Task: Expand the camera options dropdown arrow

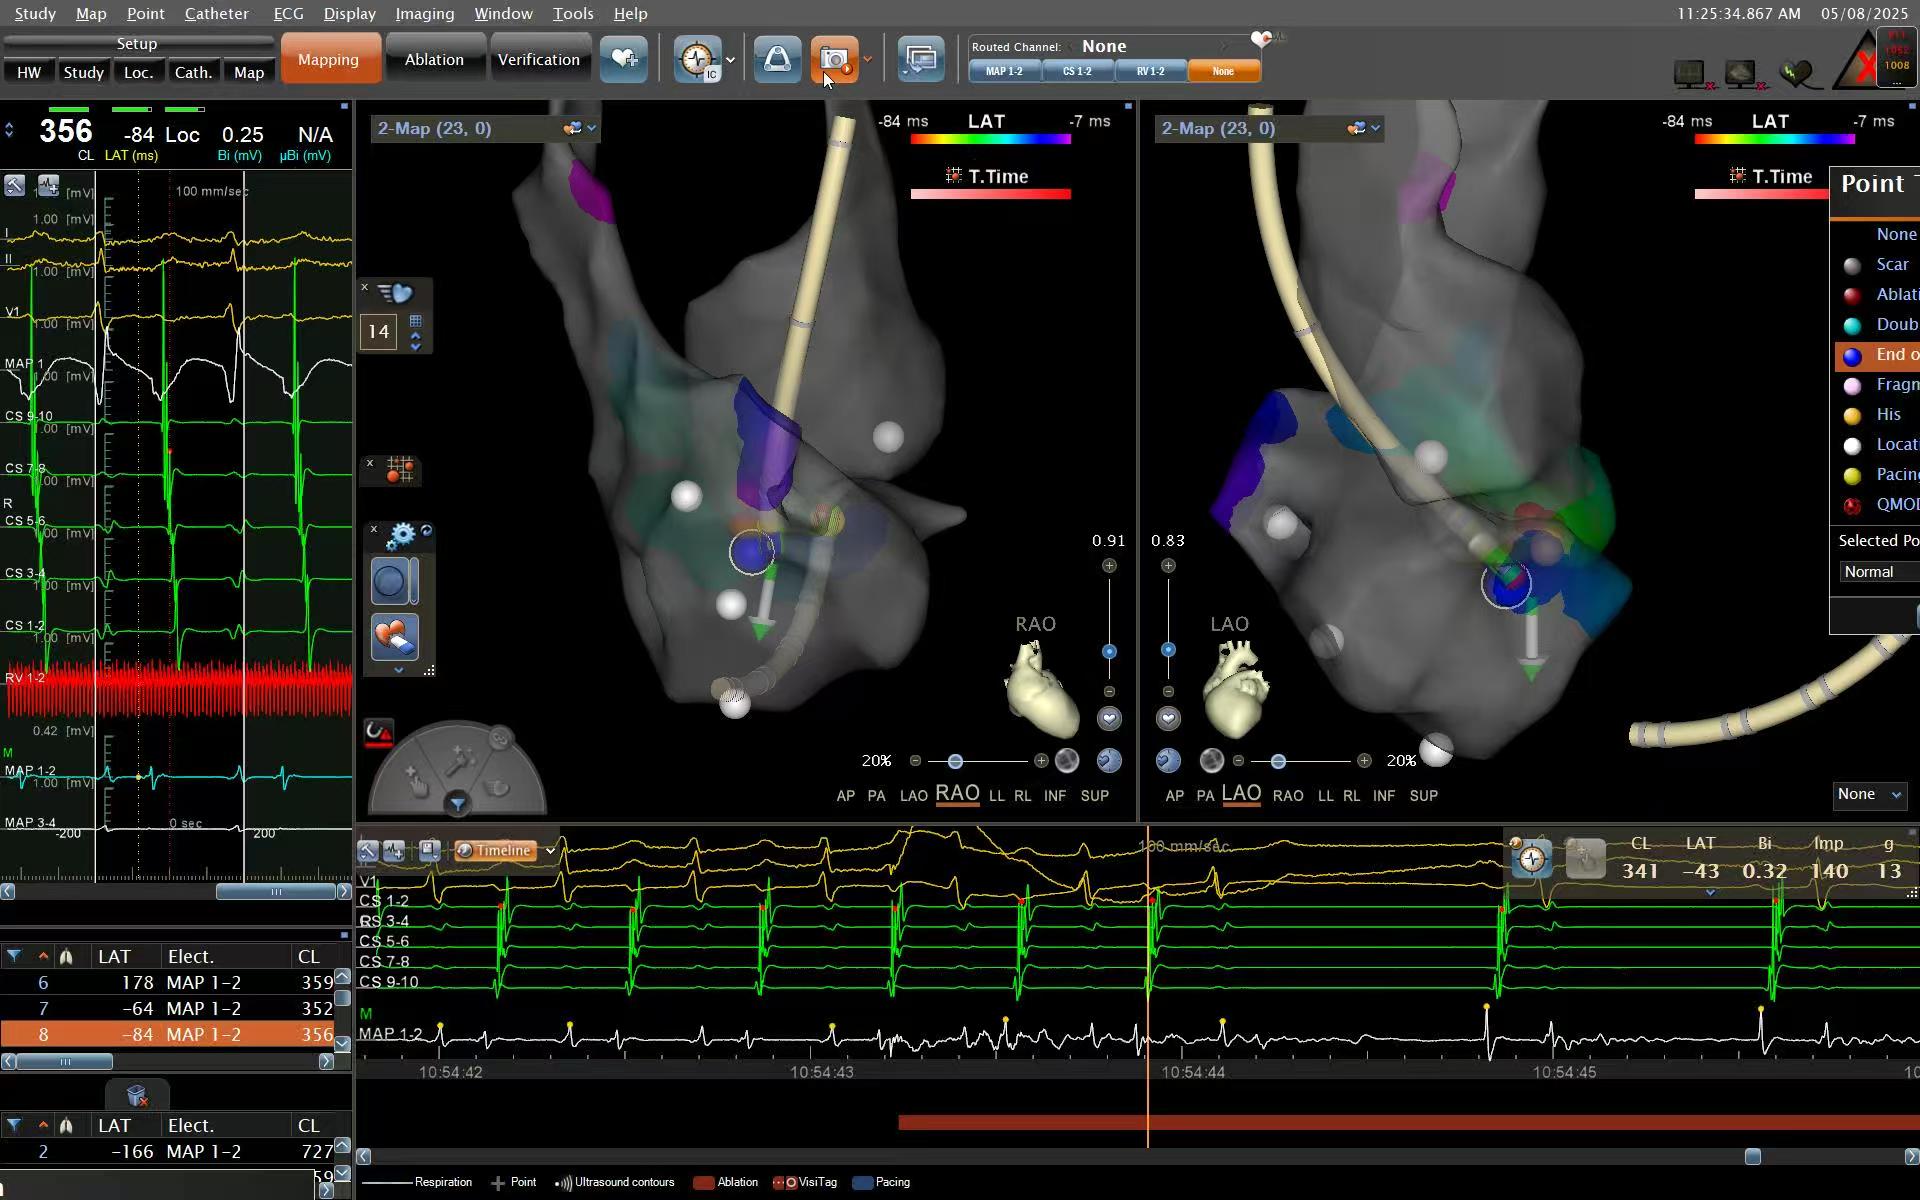Action: tap(868, 60)
